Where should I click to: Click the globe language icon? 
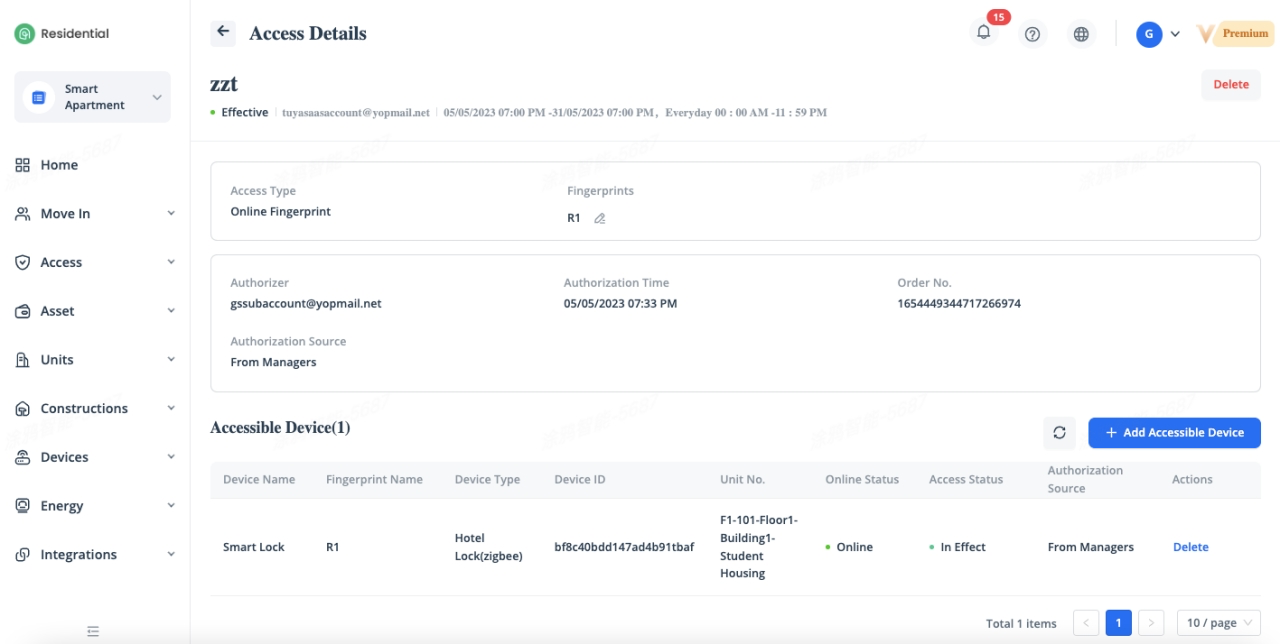point(1081,34)
